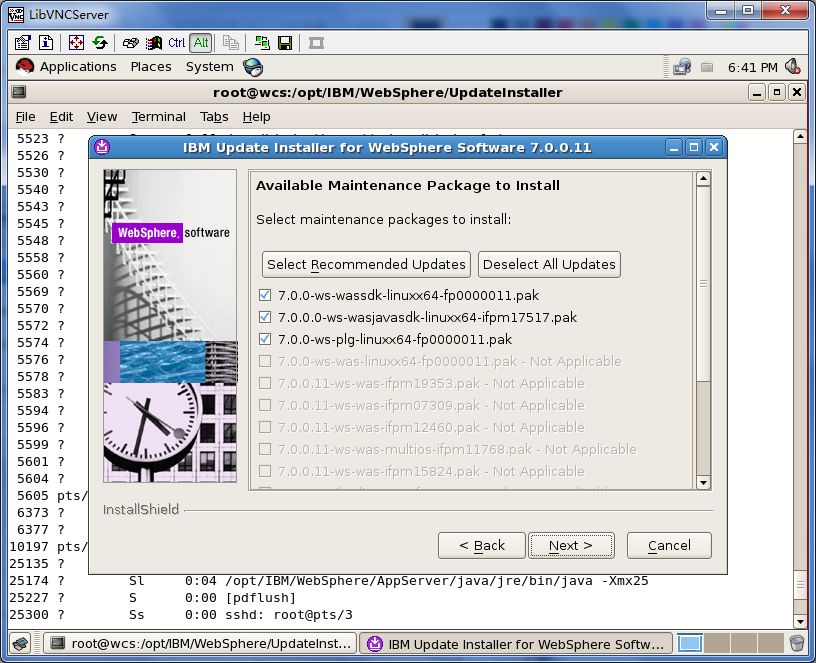Screen dimensions: 816x663
Task: Open terminal Edit menu
Action: tap(61, 117)
